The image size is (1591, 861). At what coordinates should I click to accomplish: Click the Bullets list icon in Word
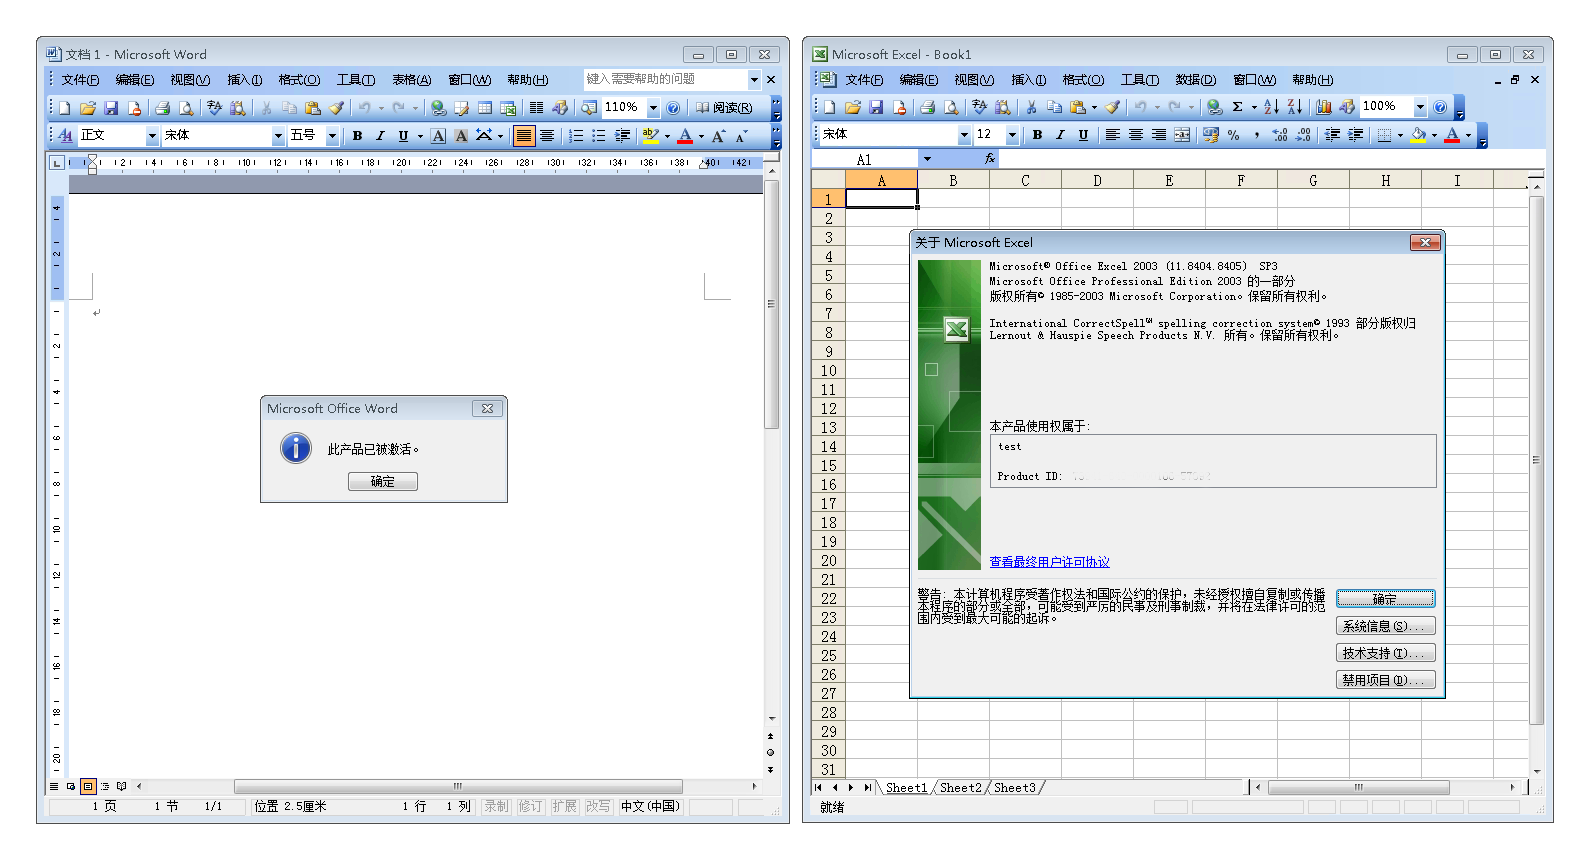point(599,136)
